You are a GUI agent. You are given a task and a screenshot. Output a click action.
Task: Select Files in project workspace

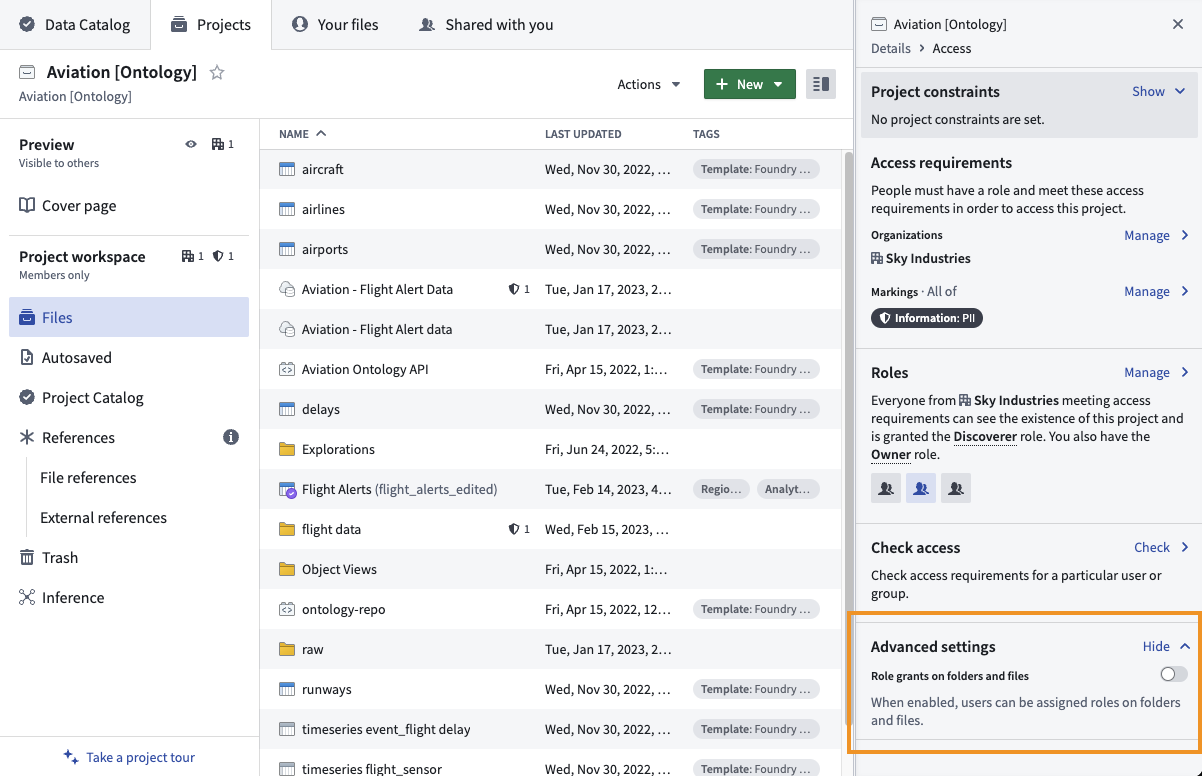pos(129,317)
